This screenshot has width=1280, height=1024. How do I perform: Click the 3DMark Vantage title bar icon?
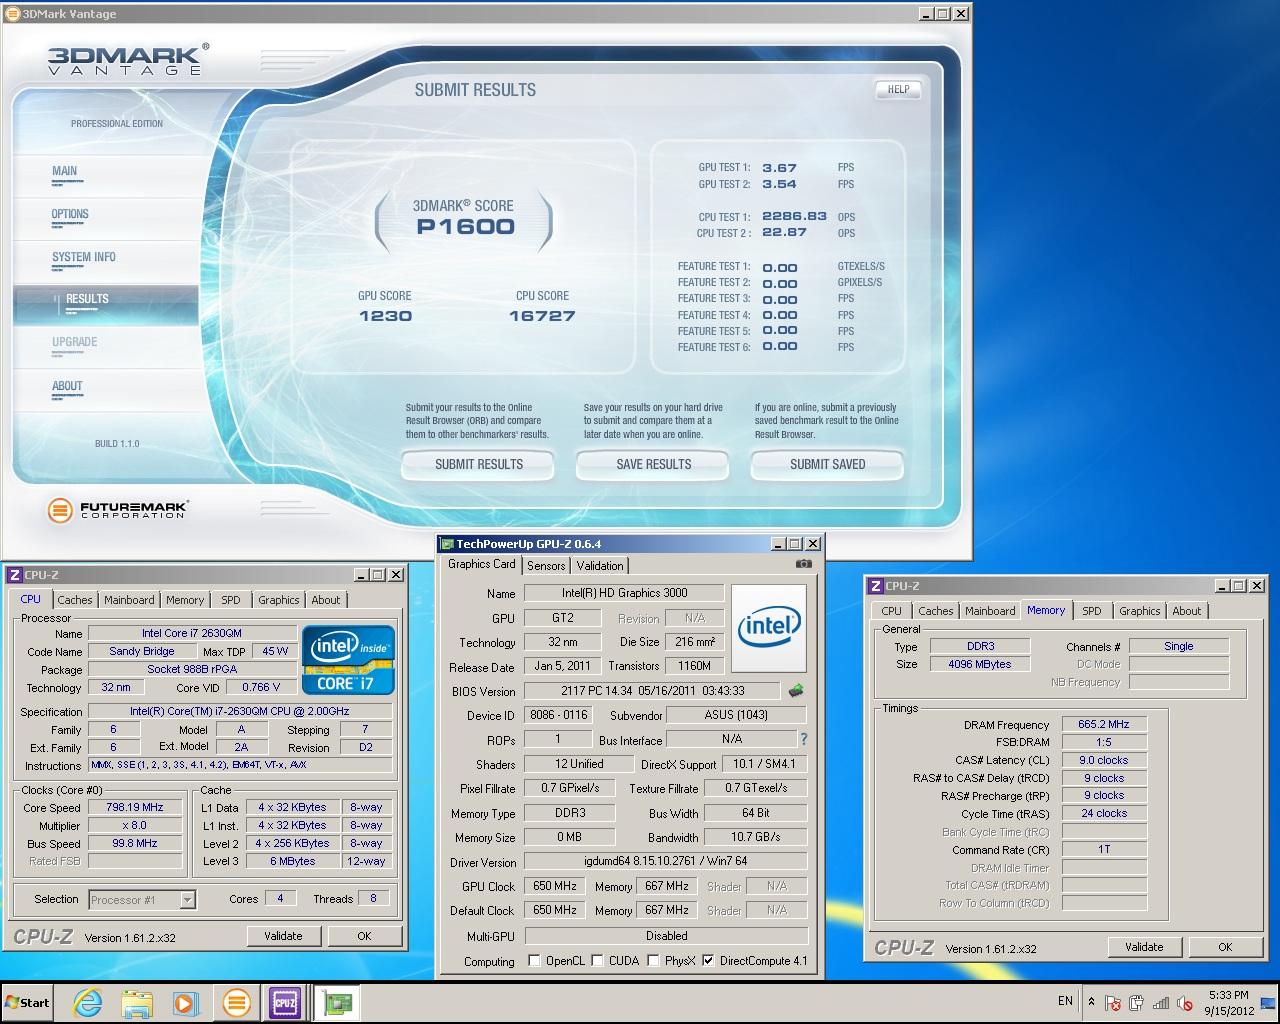[12, 14]
